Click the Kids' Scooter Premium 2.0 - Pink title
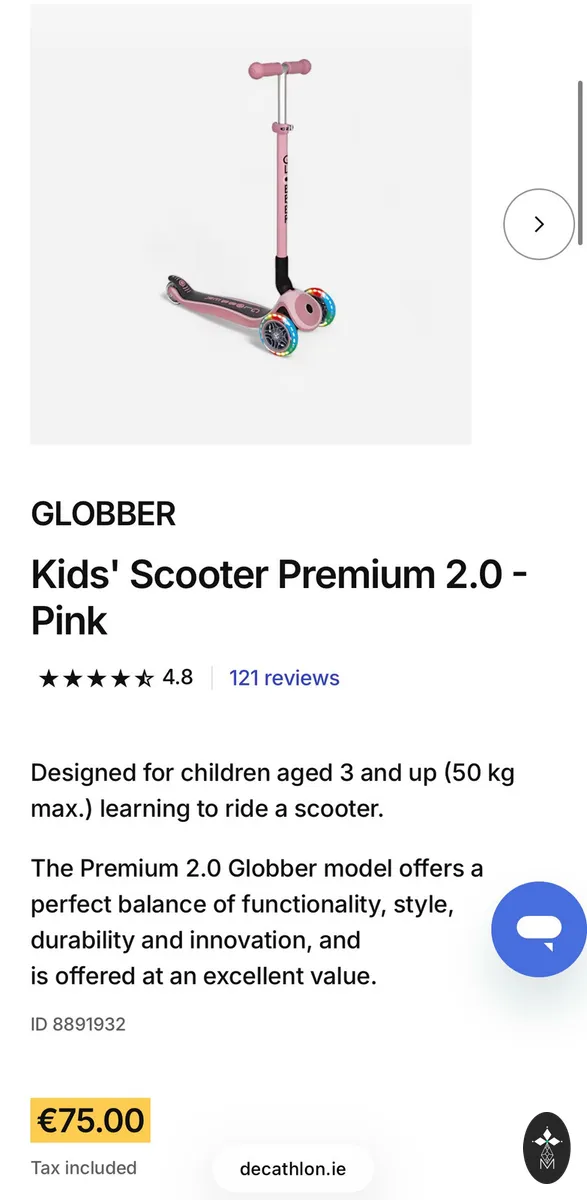Viewport: 587px width, 1200px height. click(280, 597)
